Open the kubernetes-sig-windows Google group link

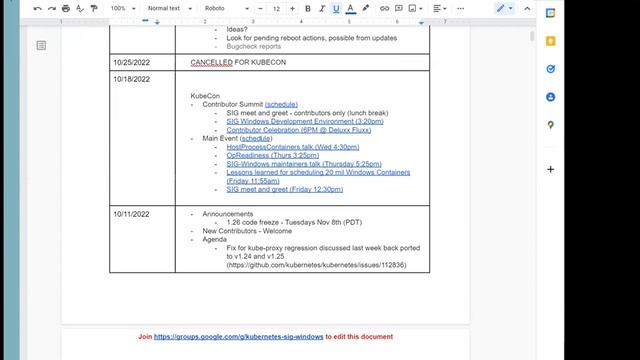click(x=238, y=337)
